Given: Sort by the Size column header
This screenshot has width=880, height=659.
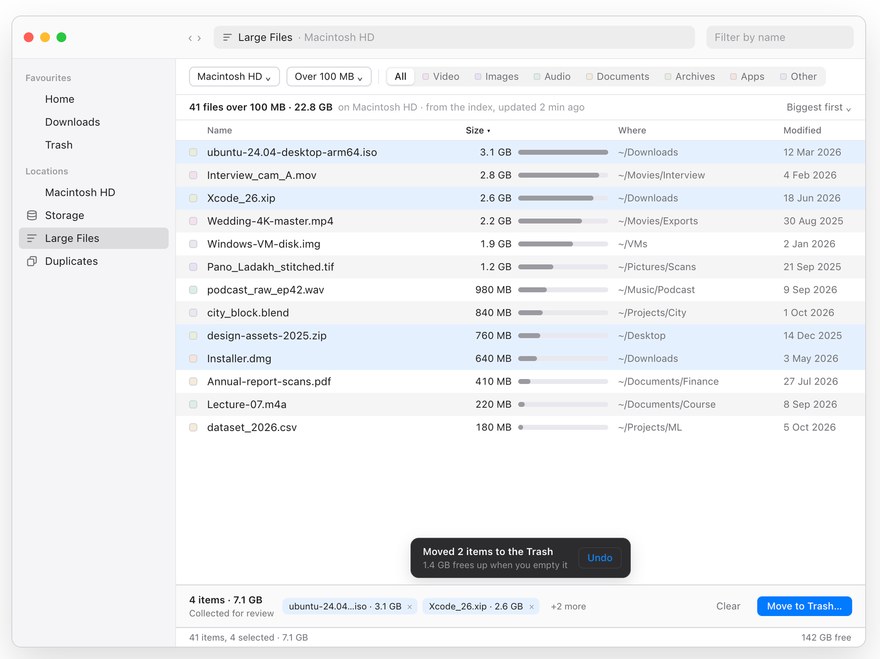Looking at the screenshot, I should 478,130.
